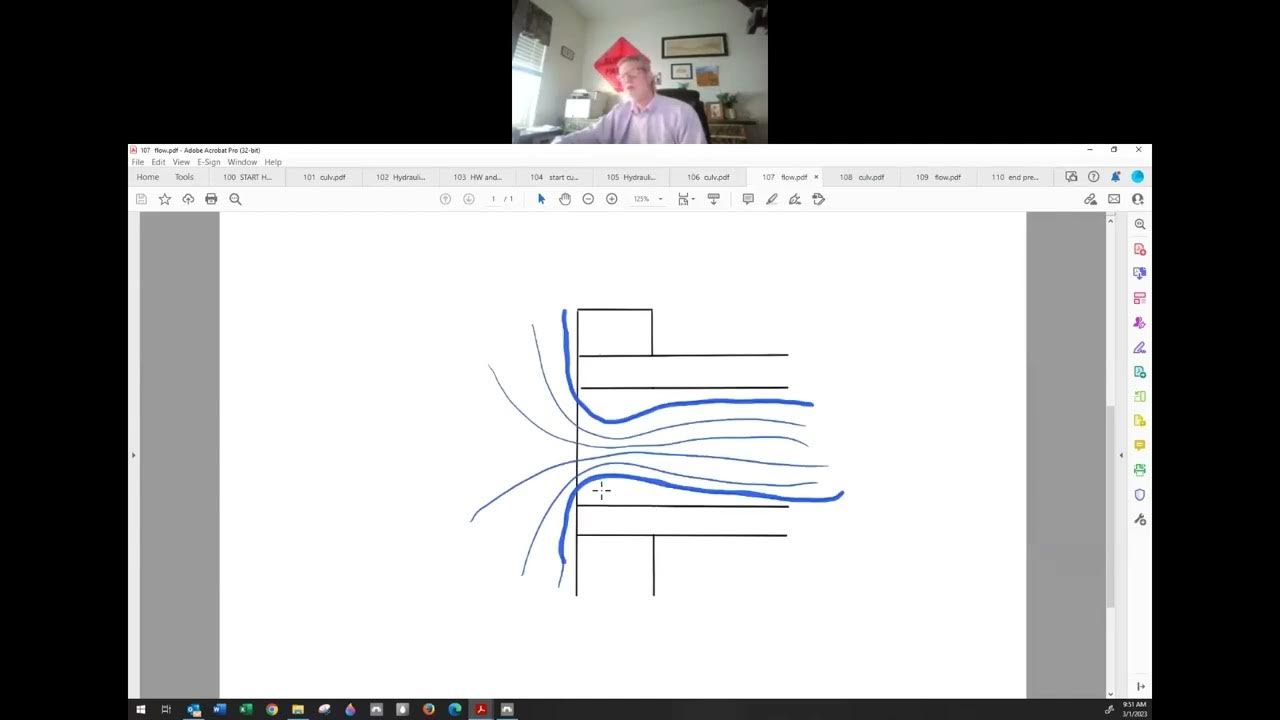This screenshot has width=1280, height=720.
Task: Zoom out with the minus button
Action: click(x=588, y=199)
